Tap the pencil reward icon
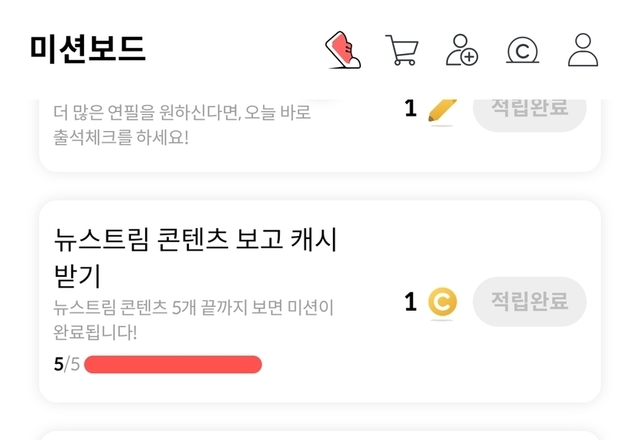Screen dimensions: 640x440 click(x=440, y=108)
